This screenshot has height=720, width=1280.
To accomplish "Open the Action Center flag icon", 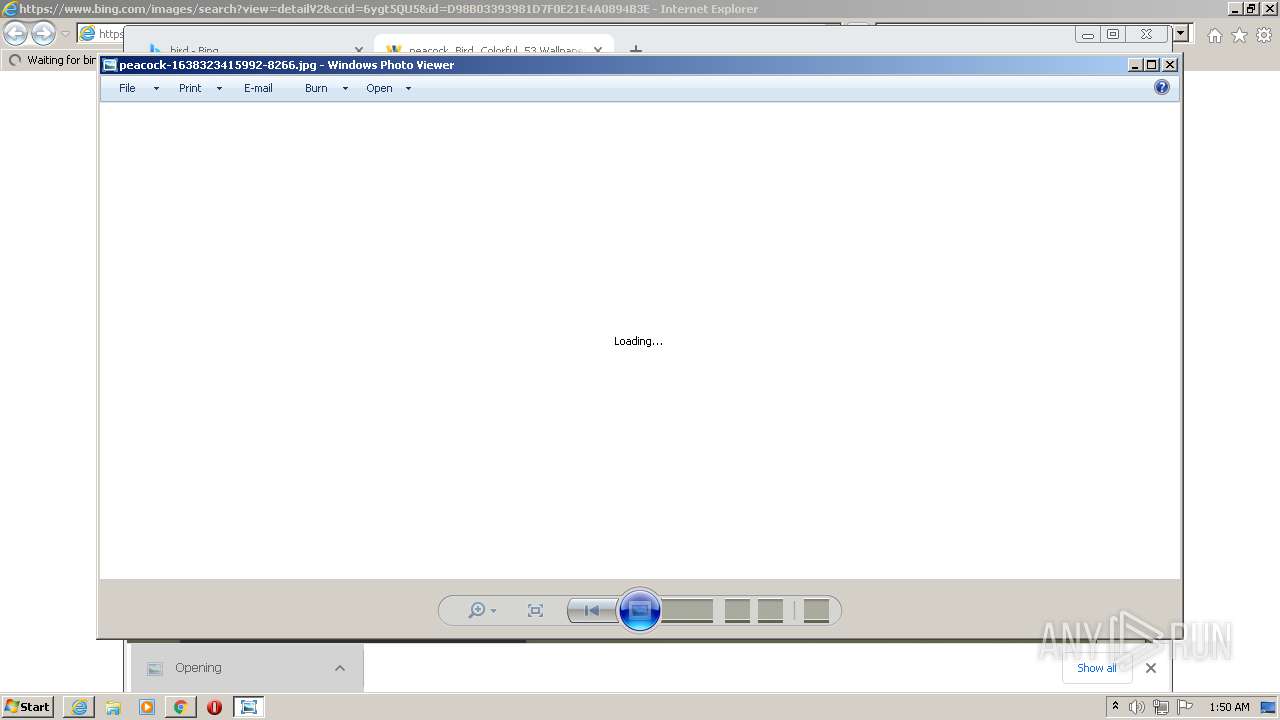I will coord(1184,707).
